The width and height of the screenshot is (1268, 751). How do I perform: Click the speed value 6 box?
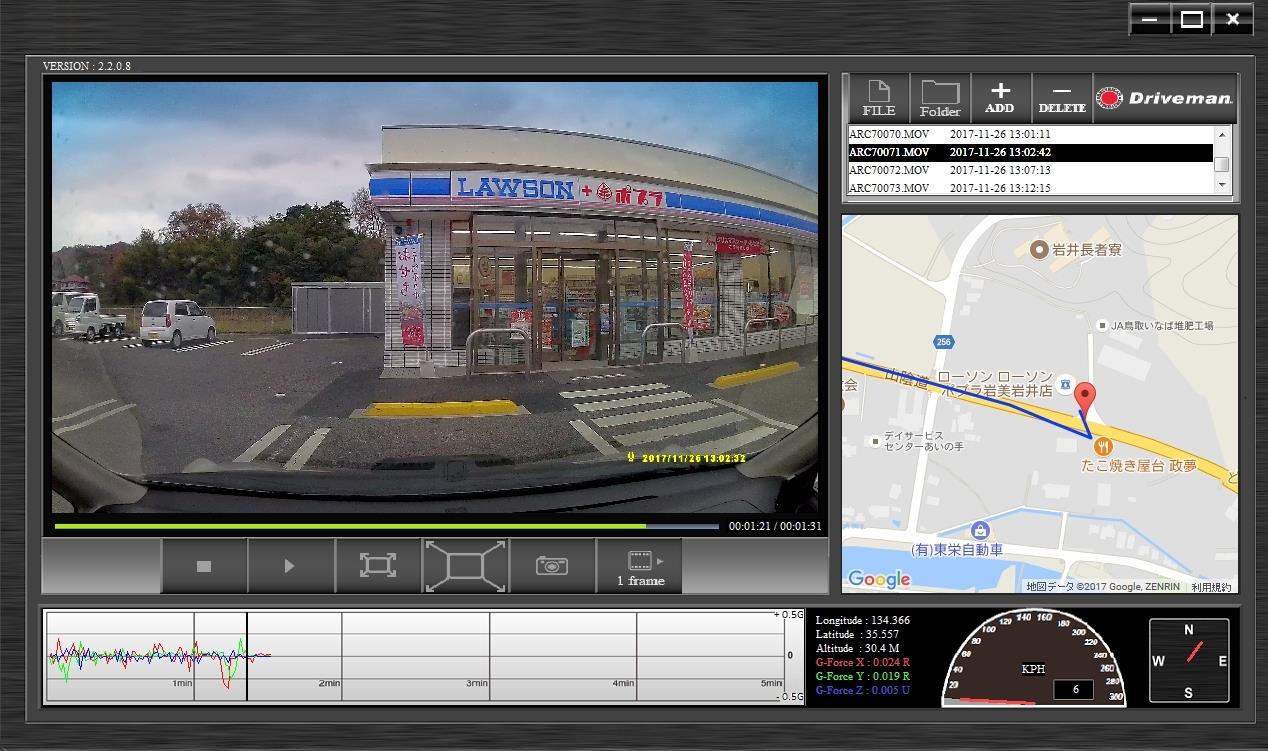[x=1073, y=689]
